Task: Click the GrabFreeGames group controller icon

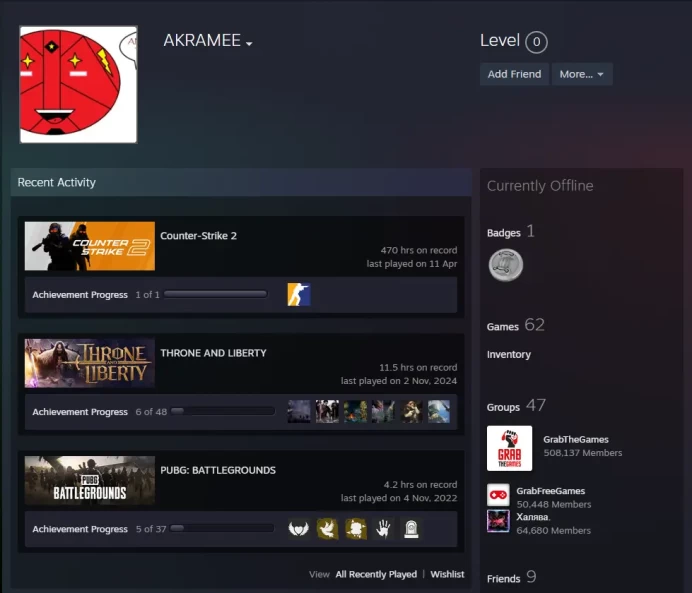Action: (x=498, y=495)
